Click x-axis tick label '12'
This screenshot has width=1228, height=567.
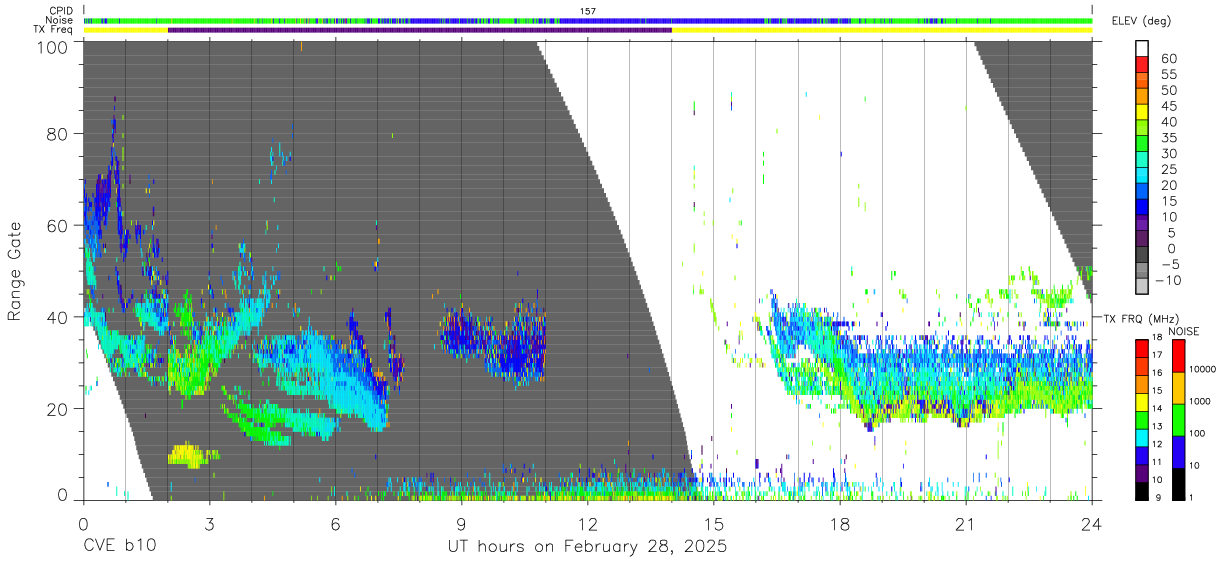pos(588,523)
